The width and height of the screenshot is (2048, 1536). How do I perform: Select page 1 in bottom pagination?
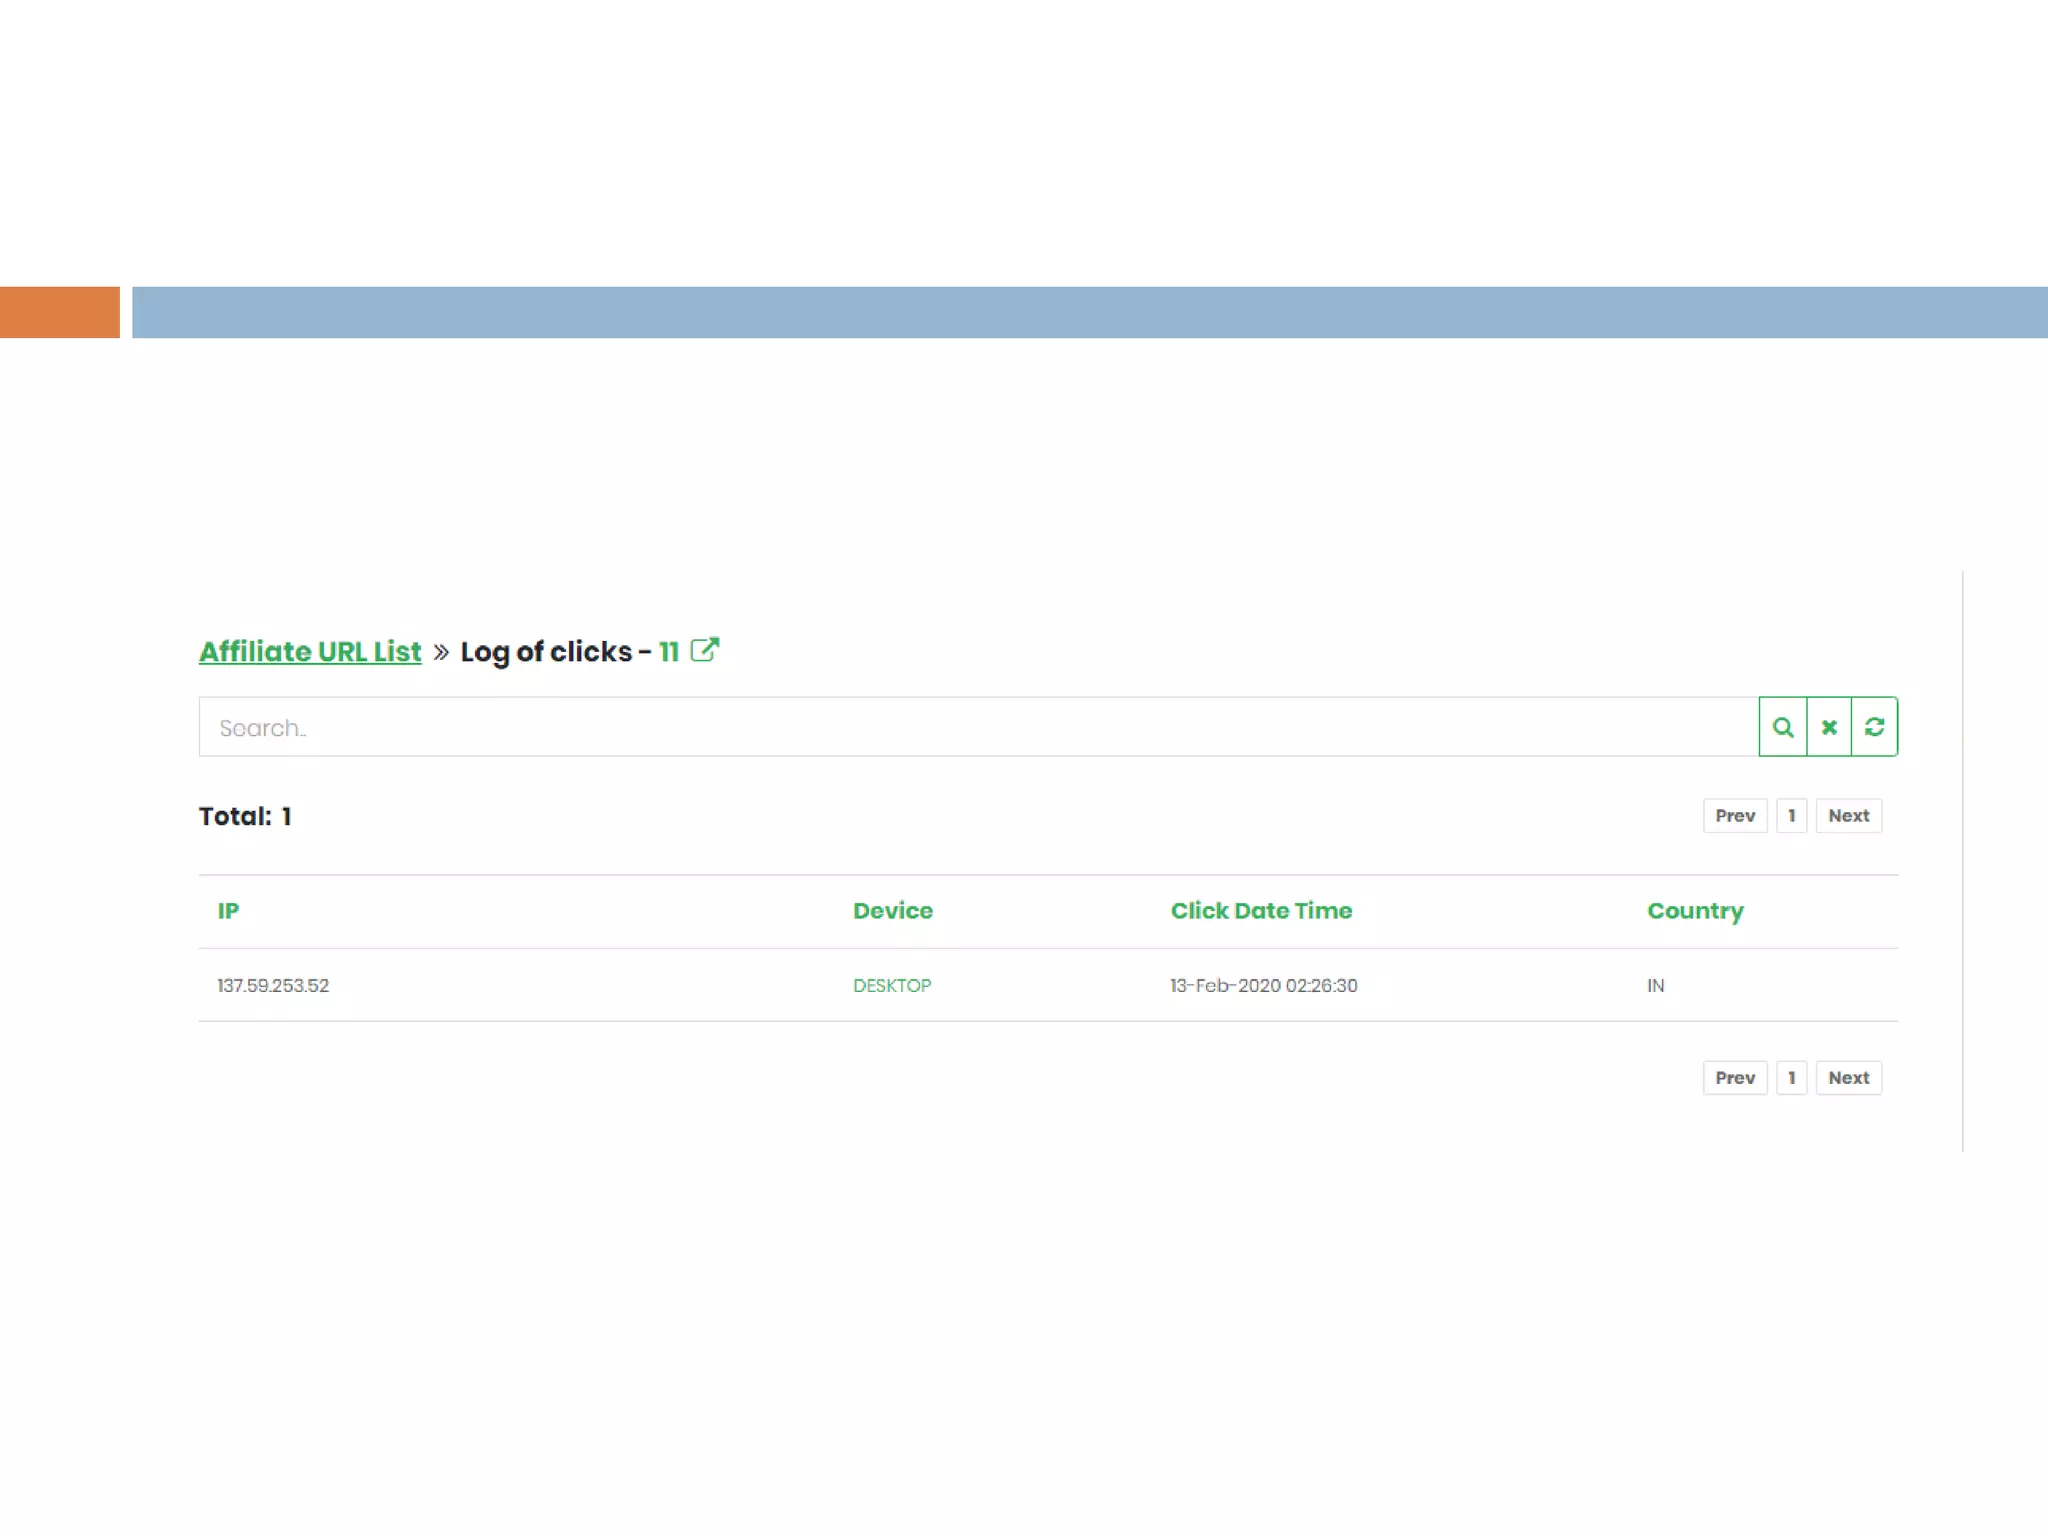1791,1077
